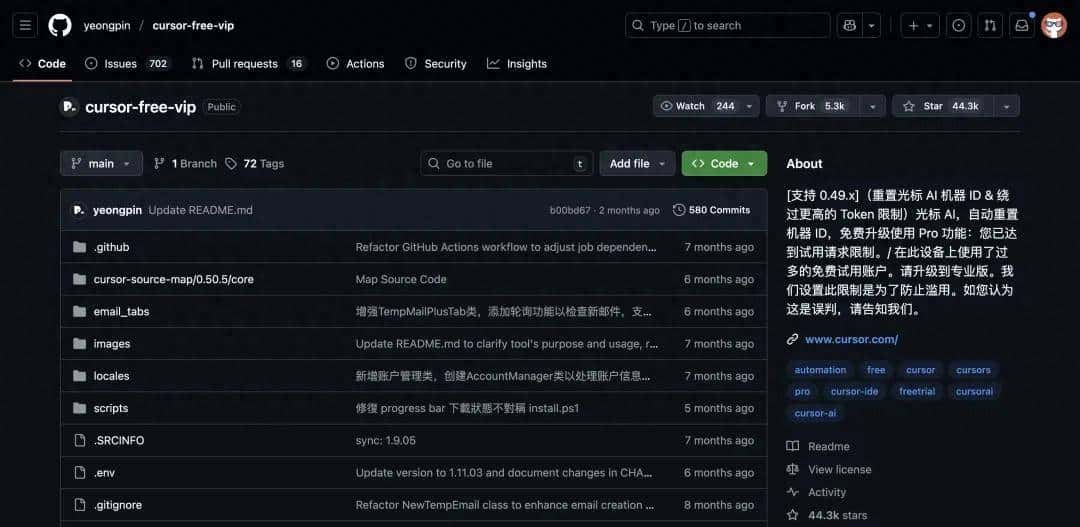Open the pull requests header icon
The image size is (1080, 527).
pyautogui.click(x=990, y=25)
